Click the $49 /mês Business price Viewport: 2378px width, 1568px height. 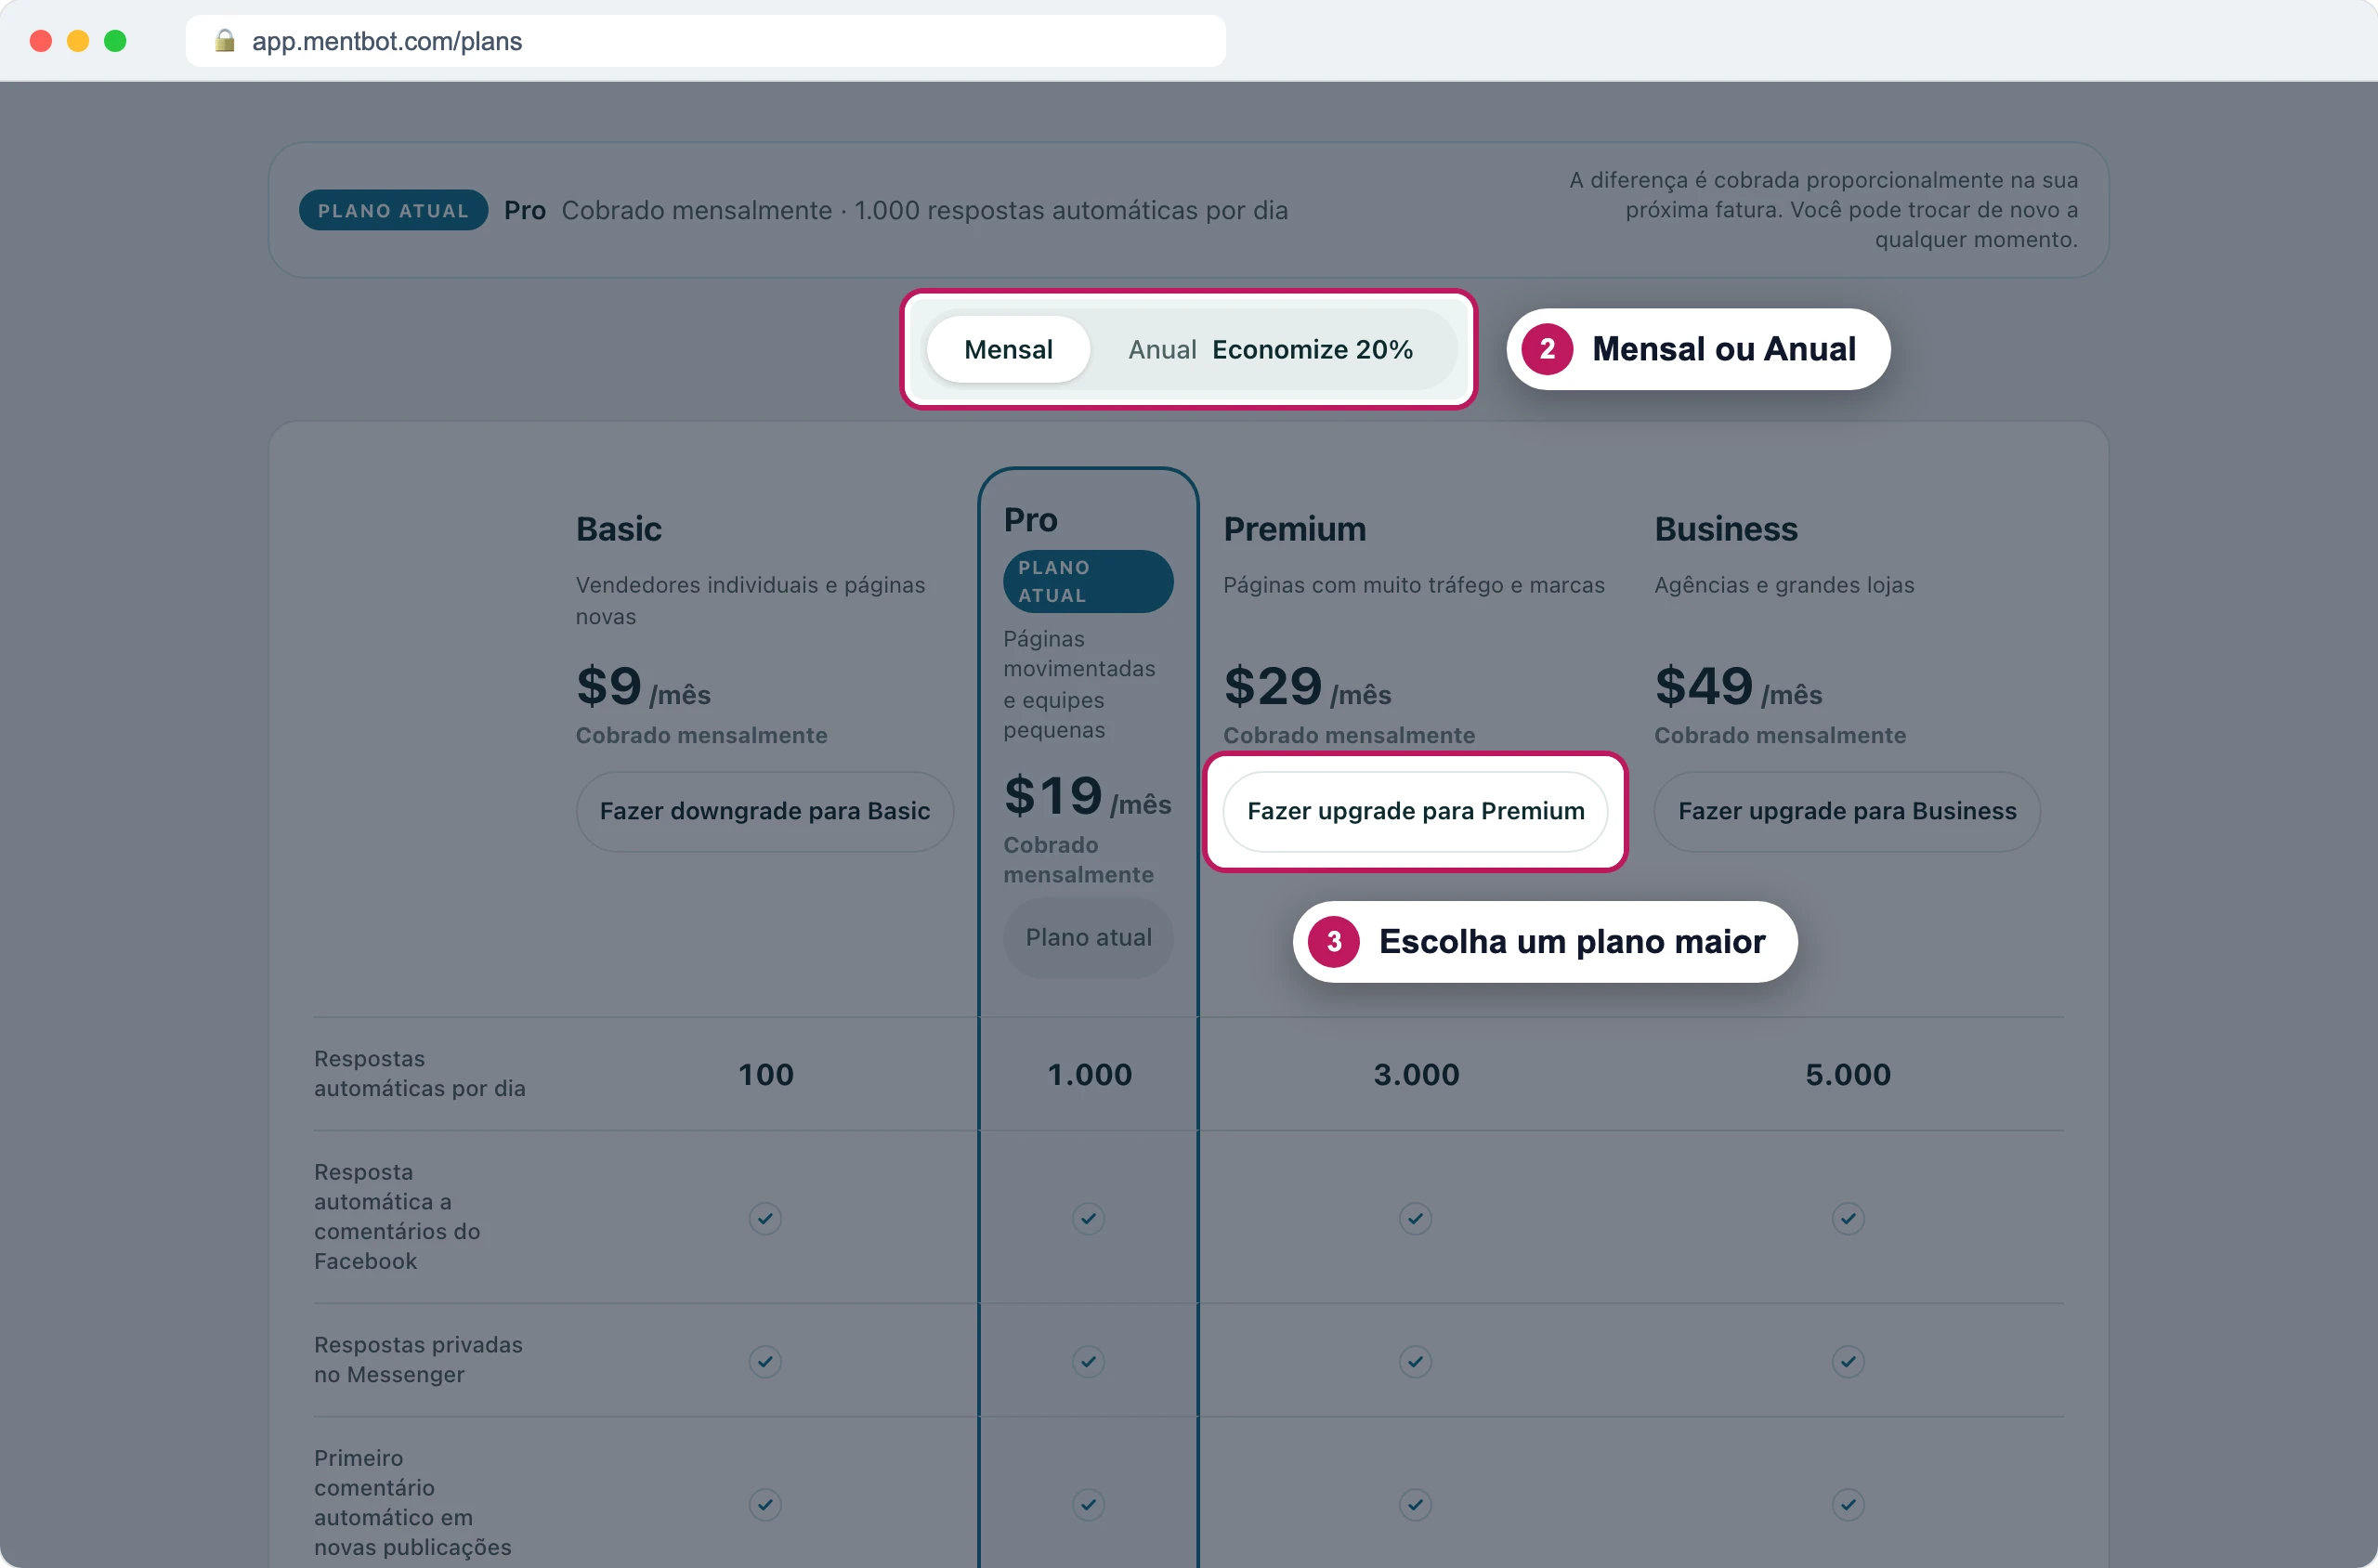click(x=1738, y=687)
